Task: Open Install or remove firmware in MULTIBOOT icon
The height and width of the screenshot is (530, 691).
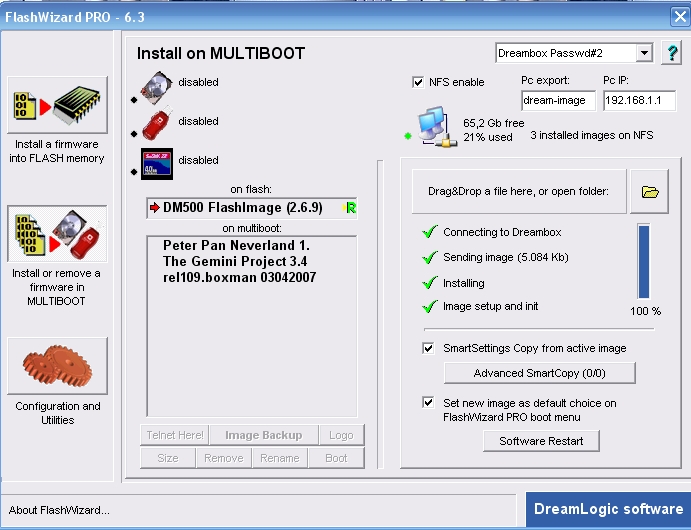Action: [x=57, y=233]
